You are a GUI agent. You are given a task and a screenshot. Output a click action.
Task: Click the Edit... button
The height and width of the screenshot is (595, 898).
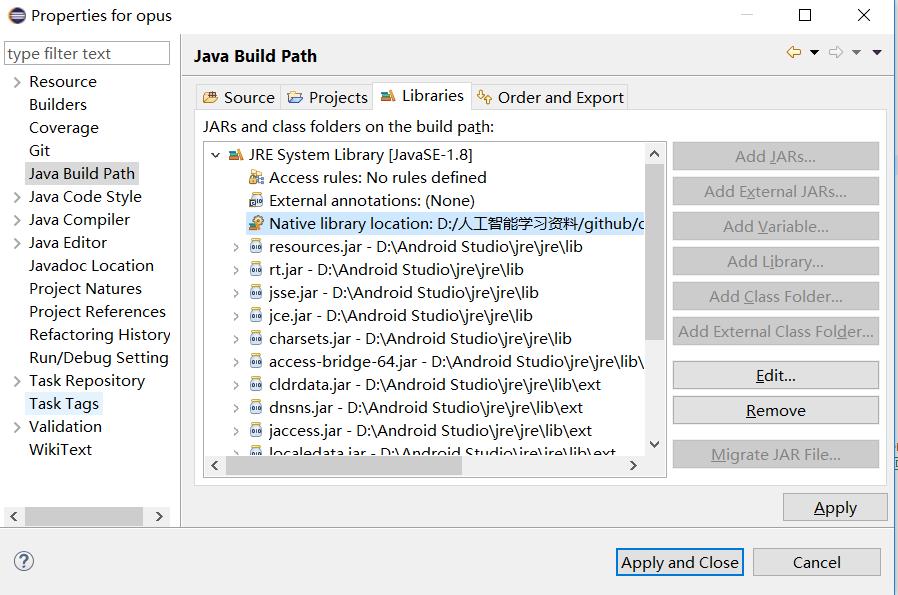775,375
